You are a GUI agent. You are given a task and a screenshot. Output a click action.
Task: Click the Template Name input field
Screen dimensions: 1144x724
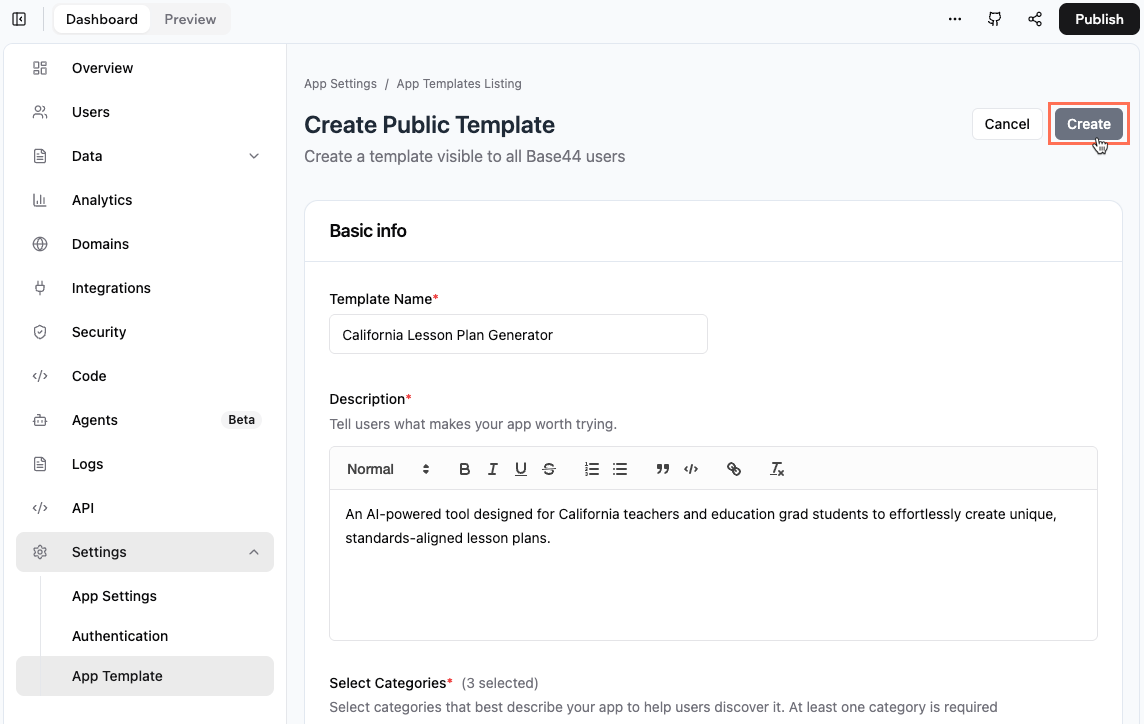(x=518, y=334)
